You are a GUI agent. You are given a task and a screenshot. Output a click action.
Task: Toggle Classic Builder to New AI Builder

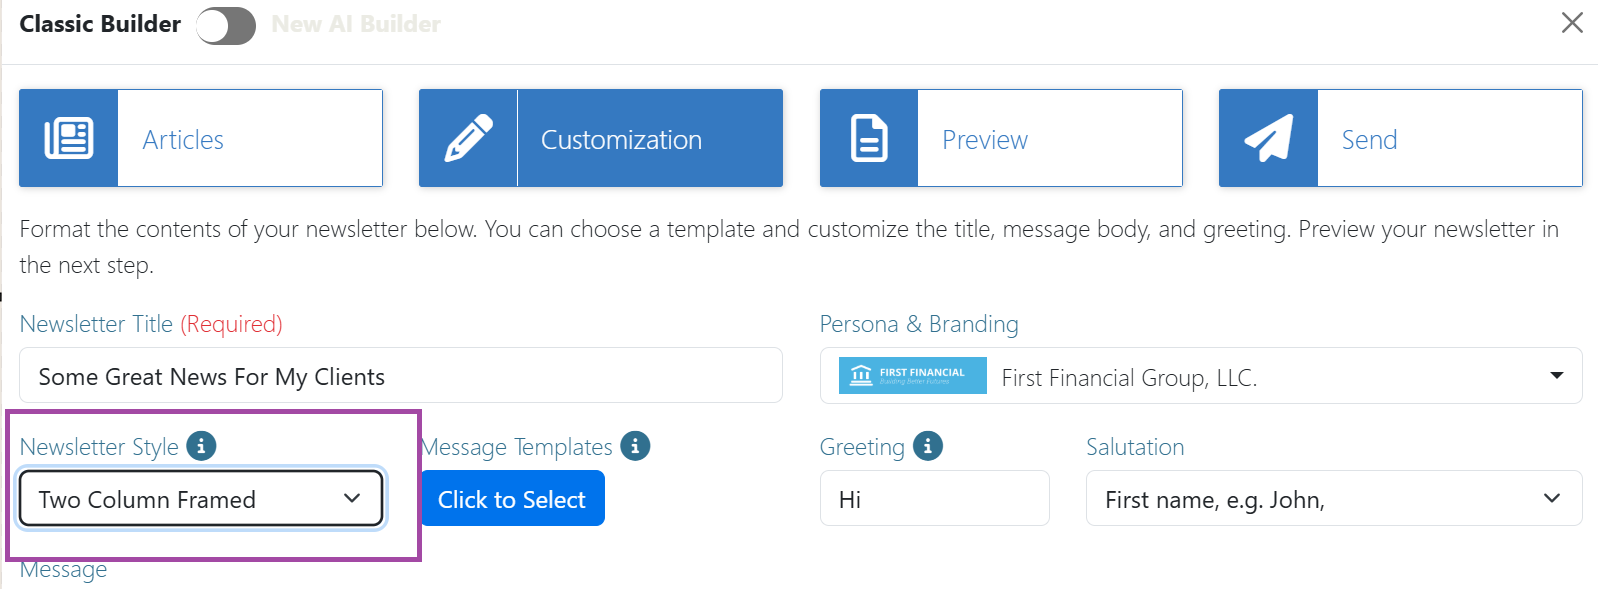tap(226, 25)
